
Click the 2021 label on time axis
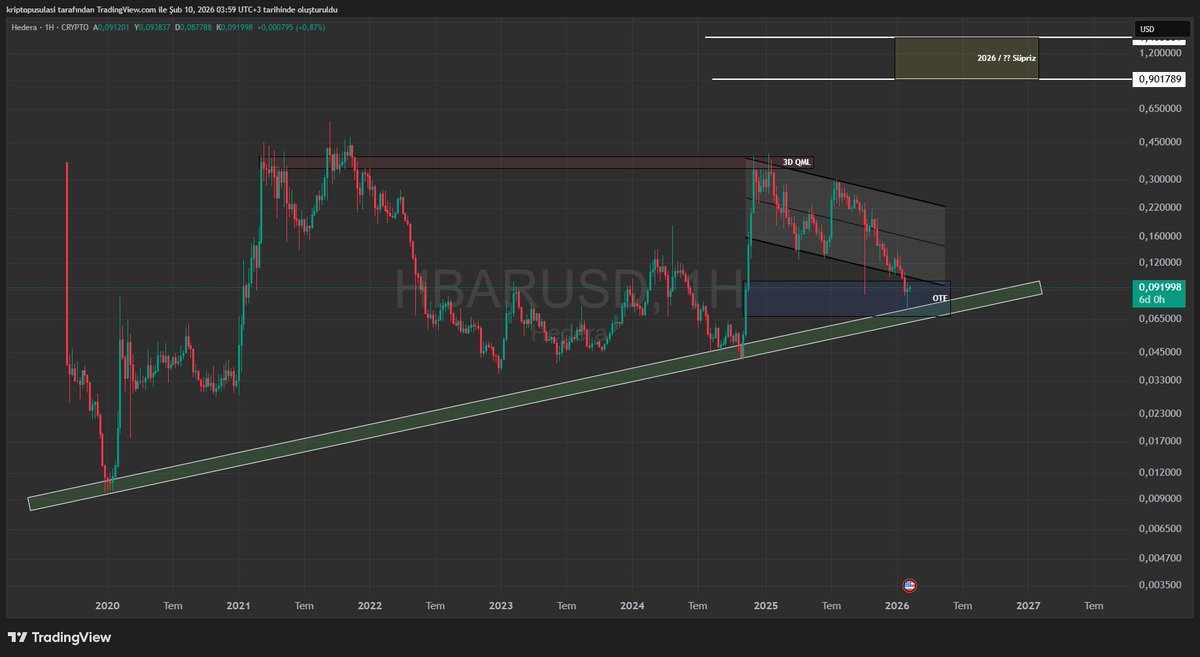(238, 605)
